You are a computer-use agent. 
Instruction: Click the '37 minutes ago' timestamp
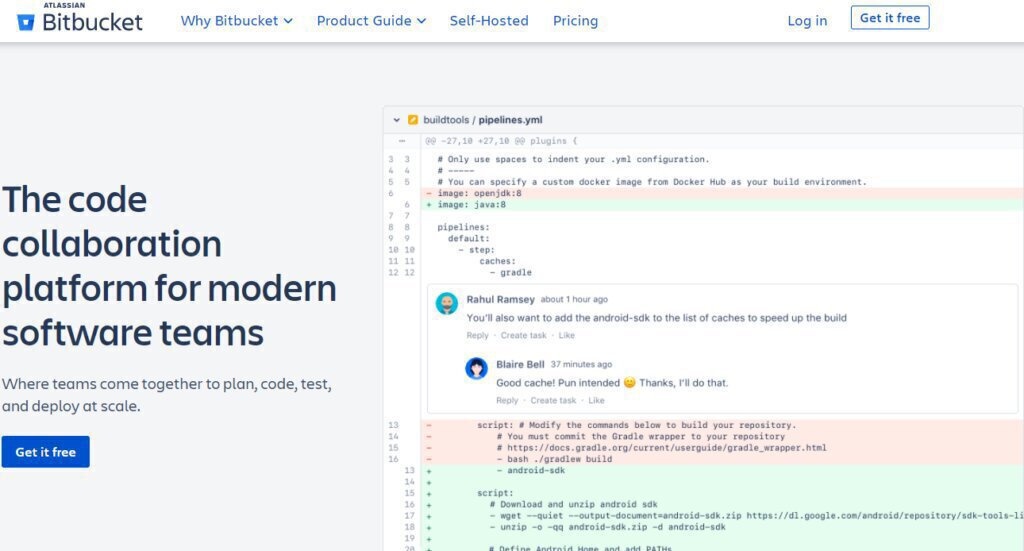coord(581,364)
